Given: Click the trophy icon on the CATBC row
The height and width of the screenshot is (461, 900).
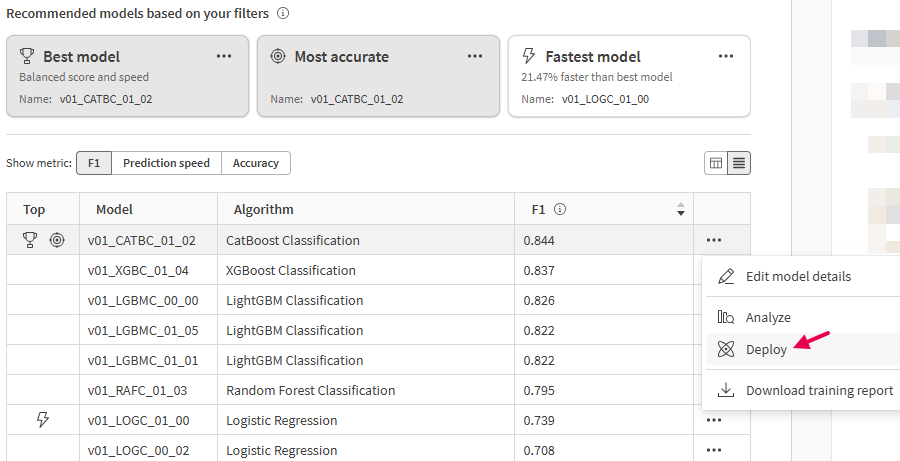Looking at the screenshot, I should pos(30,240).
